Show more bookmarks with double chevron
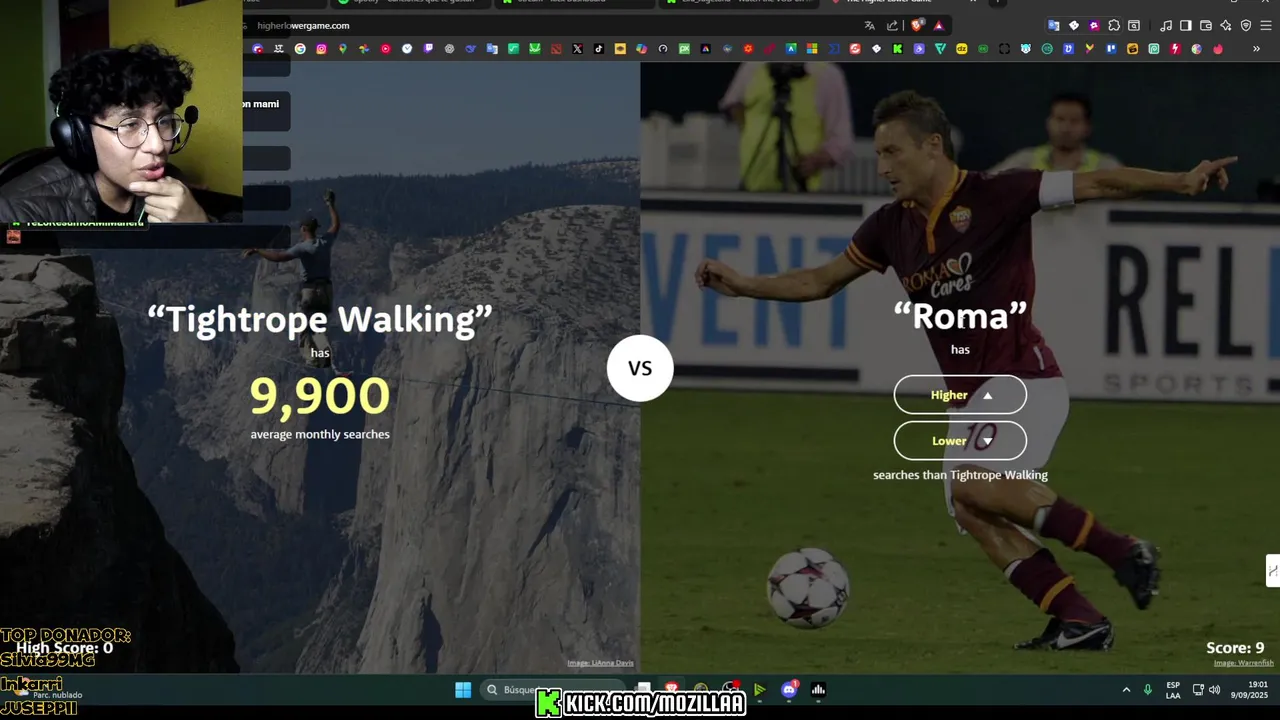Image resolution: width=1280 pixels, height=720 pixels. pos(1256,49)
